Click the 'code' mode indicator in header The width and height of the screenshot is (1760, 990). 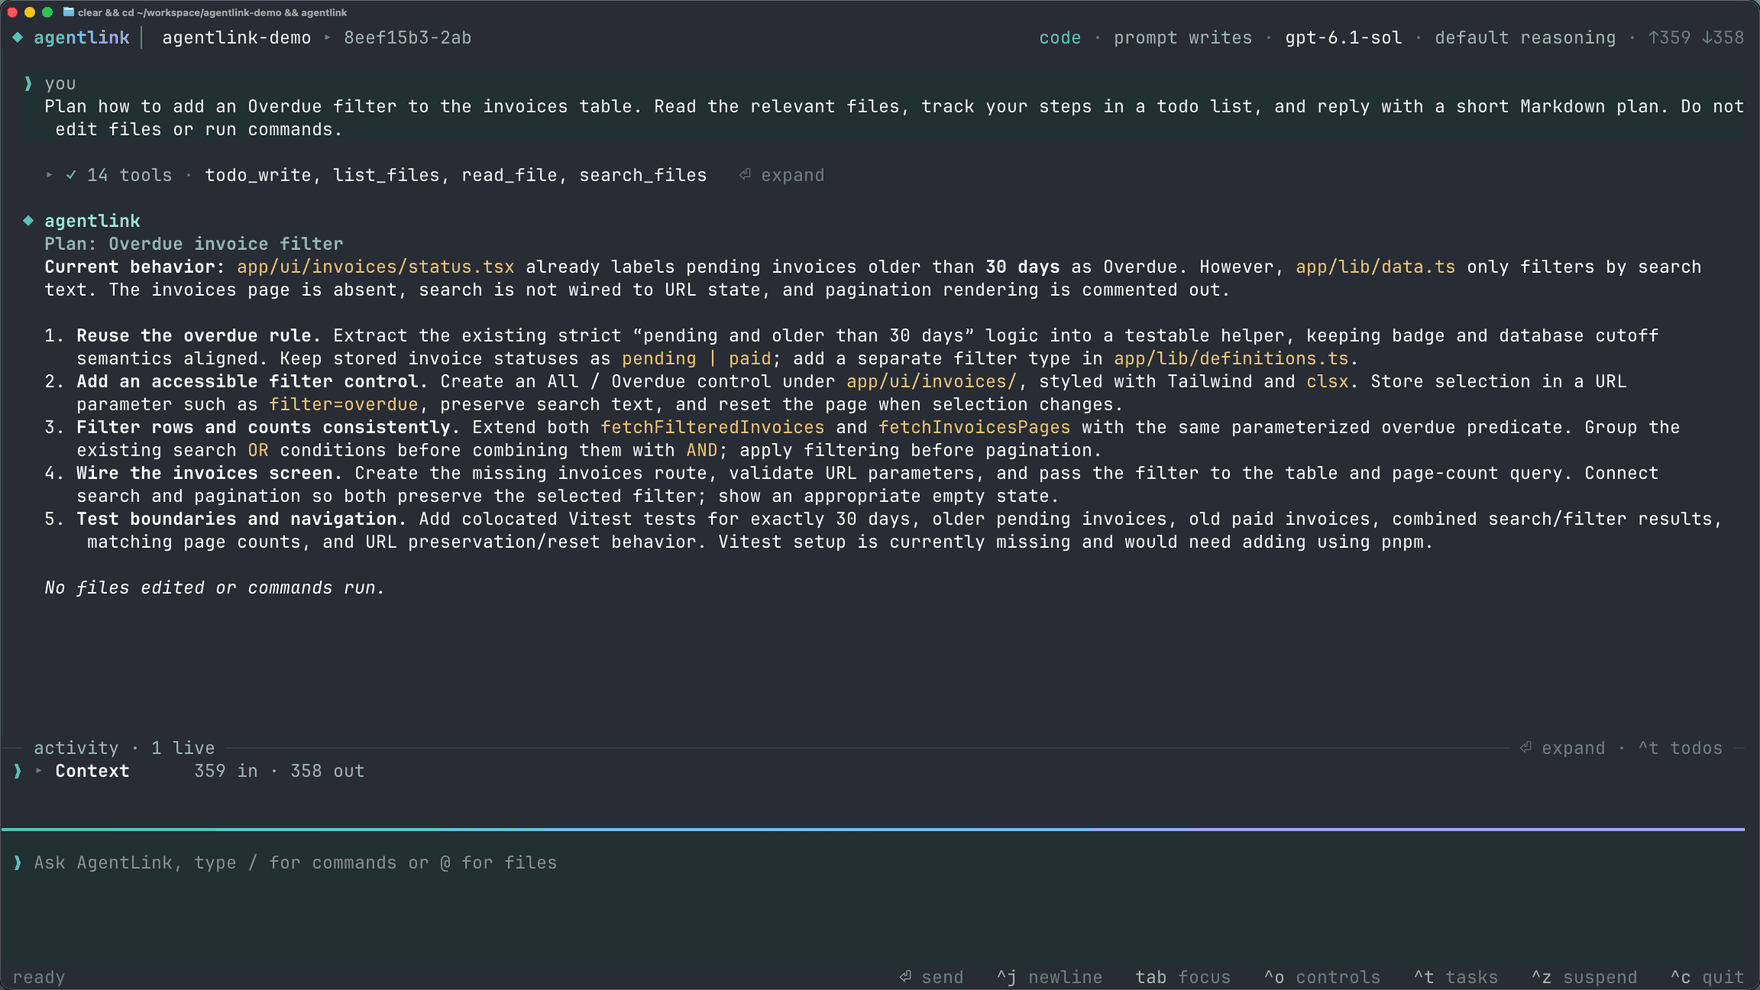[1060, 38]
